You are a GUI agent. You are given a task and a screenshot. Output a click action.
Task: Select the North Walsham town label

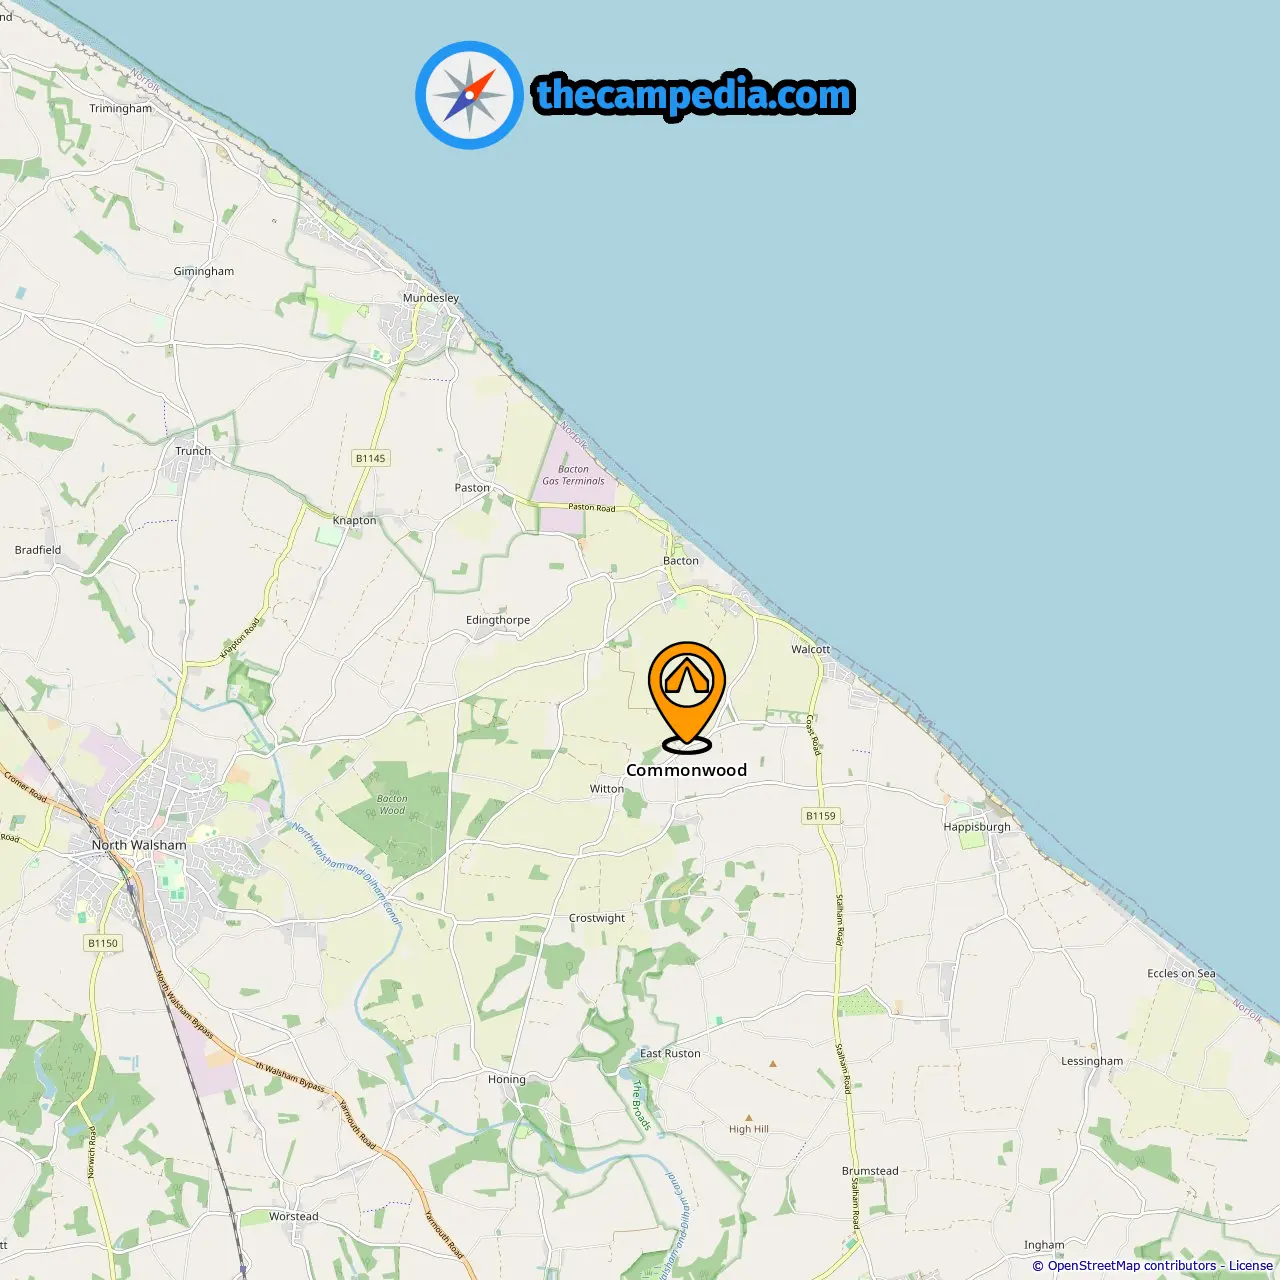coord(139,845)
